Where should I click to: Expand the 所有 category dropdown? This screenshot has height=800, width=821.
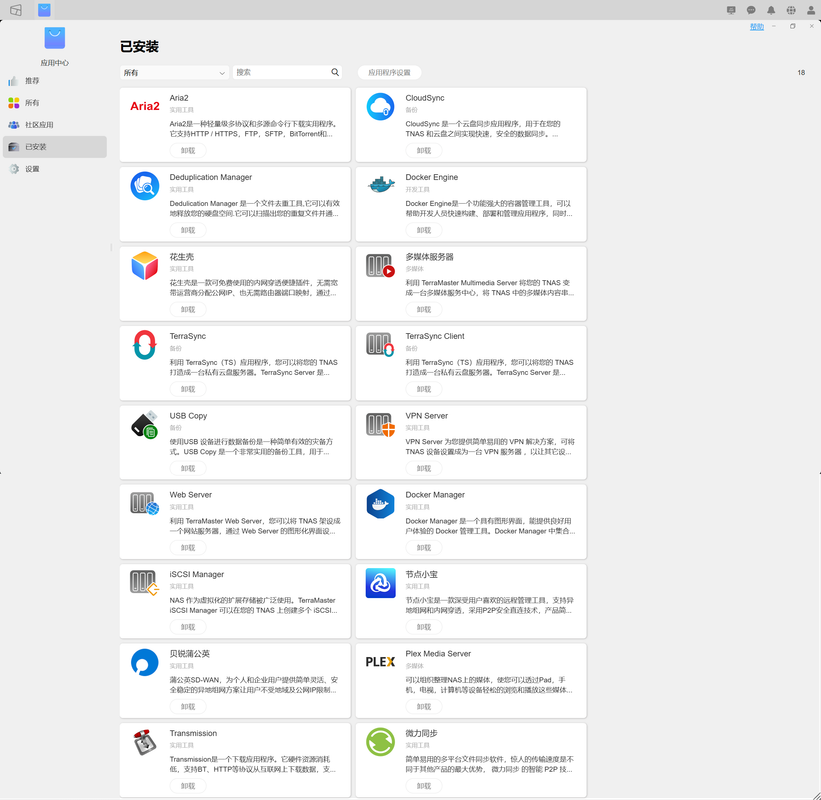pyautogui.click(x=174, y=73)
